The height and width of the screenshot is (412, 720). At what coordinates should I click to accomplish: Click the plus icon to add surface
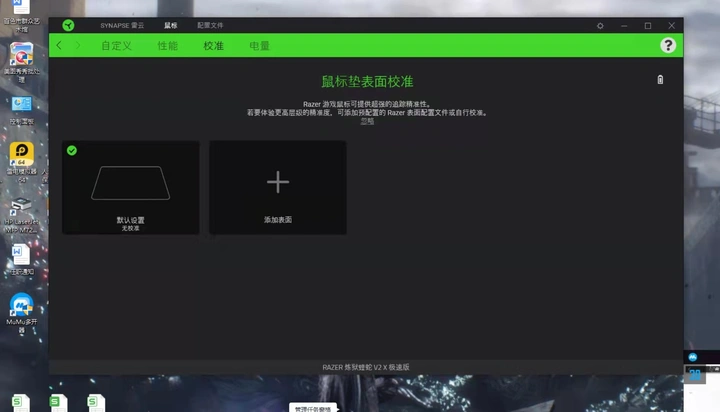tap(278, 182)
